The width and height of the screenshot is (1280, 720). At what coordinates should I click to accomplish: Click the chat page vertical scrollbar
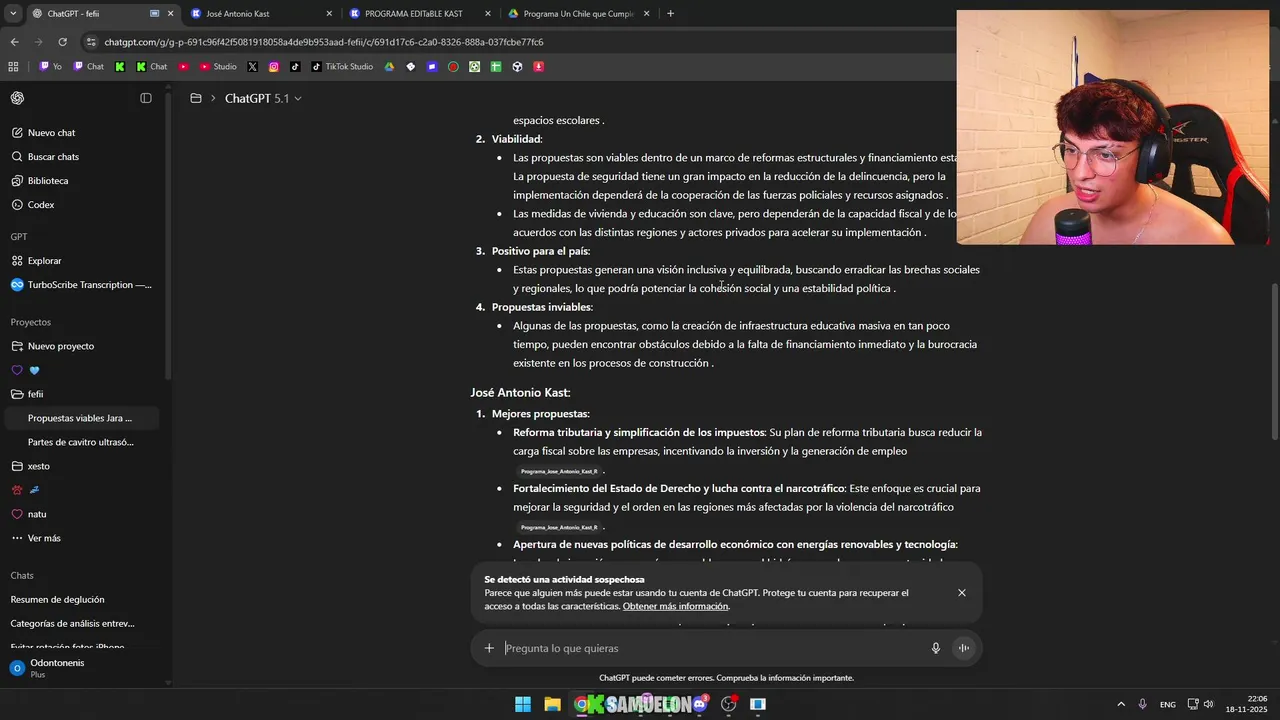pyautogui.click(x=1274, y=360)
